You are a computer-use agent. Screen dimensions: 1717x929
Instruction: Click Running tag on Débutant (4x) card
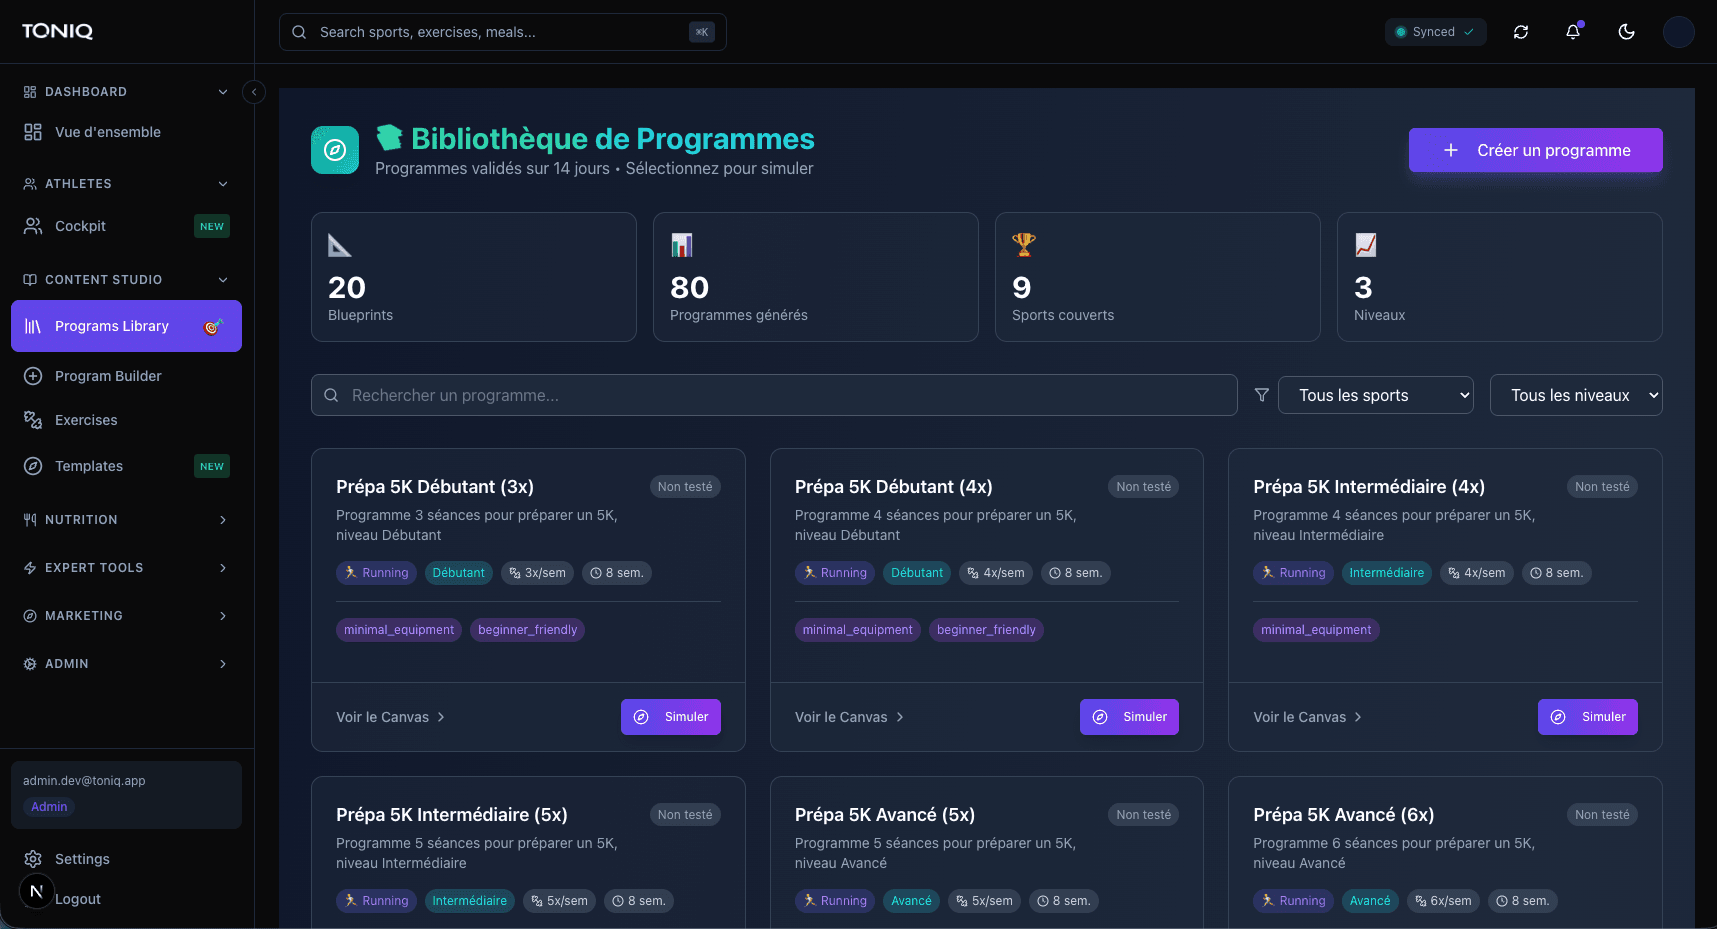tap(833, 573)
